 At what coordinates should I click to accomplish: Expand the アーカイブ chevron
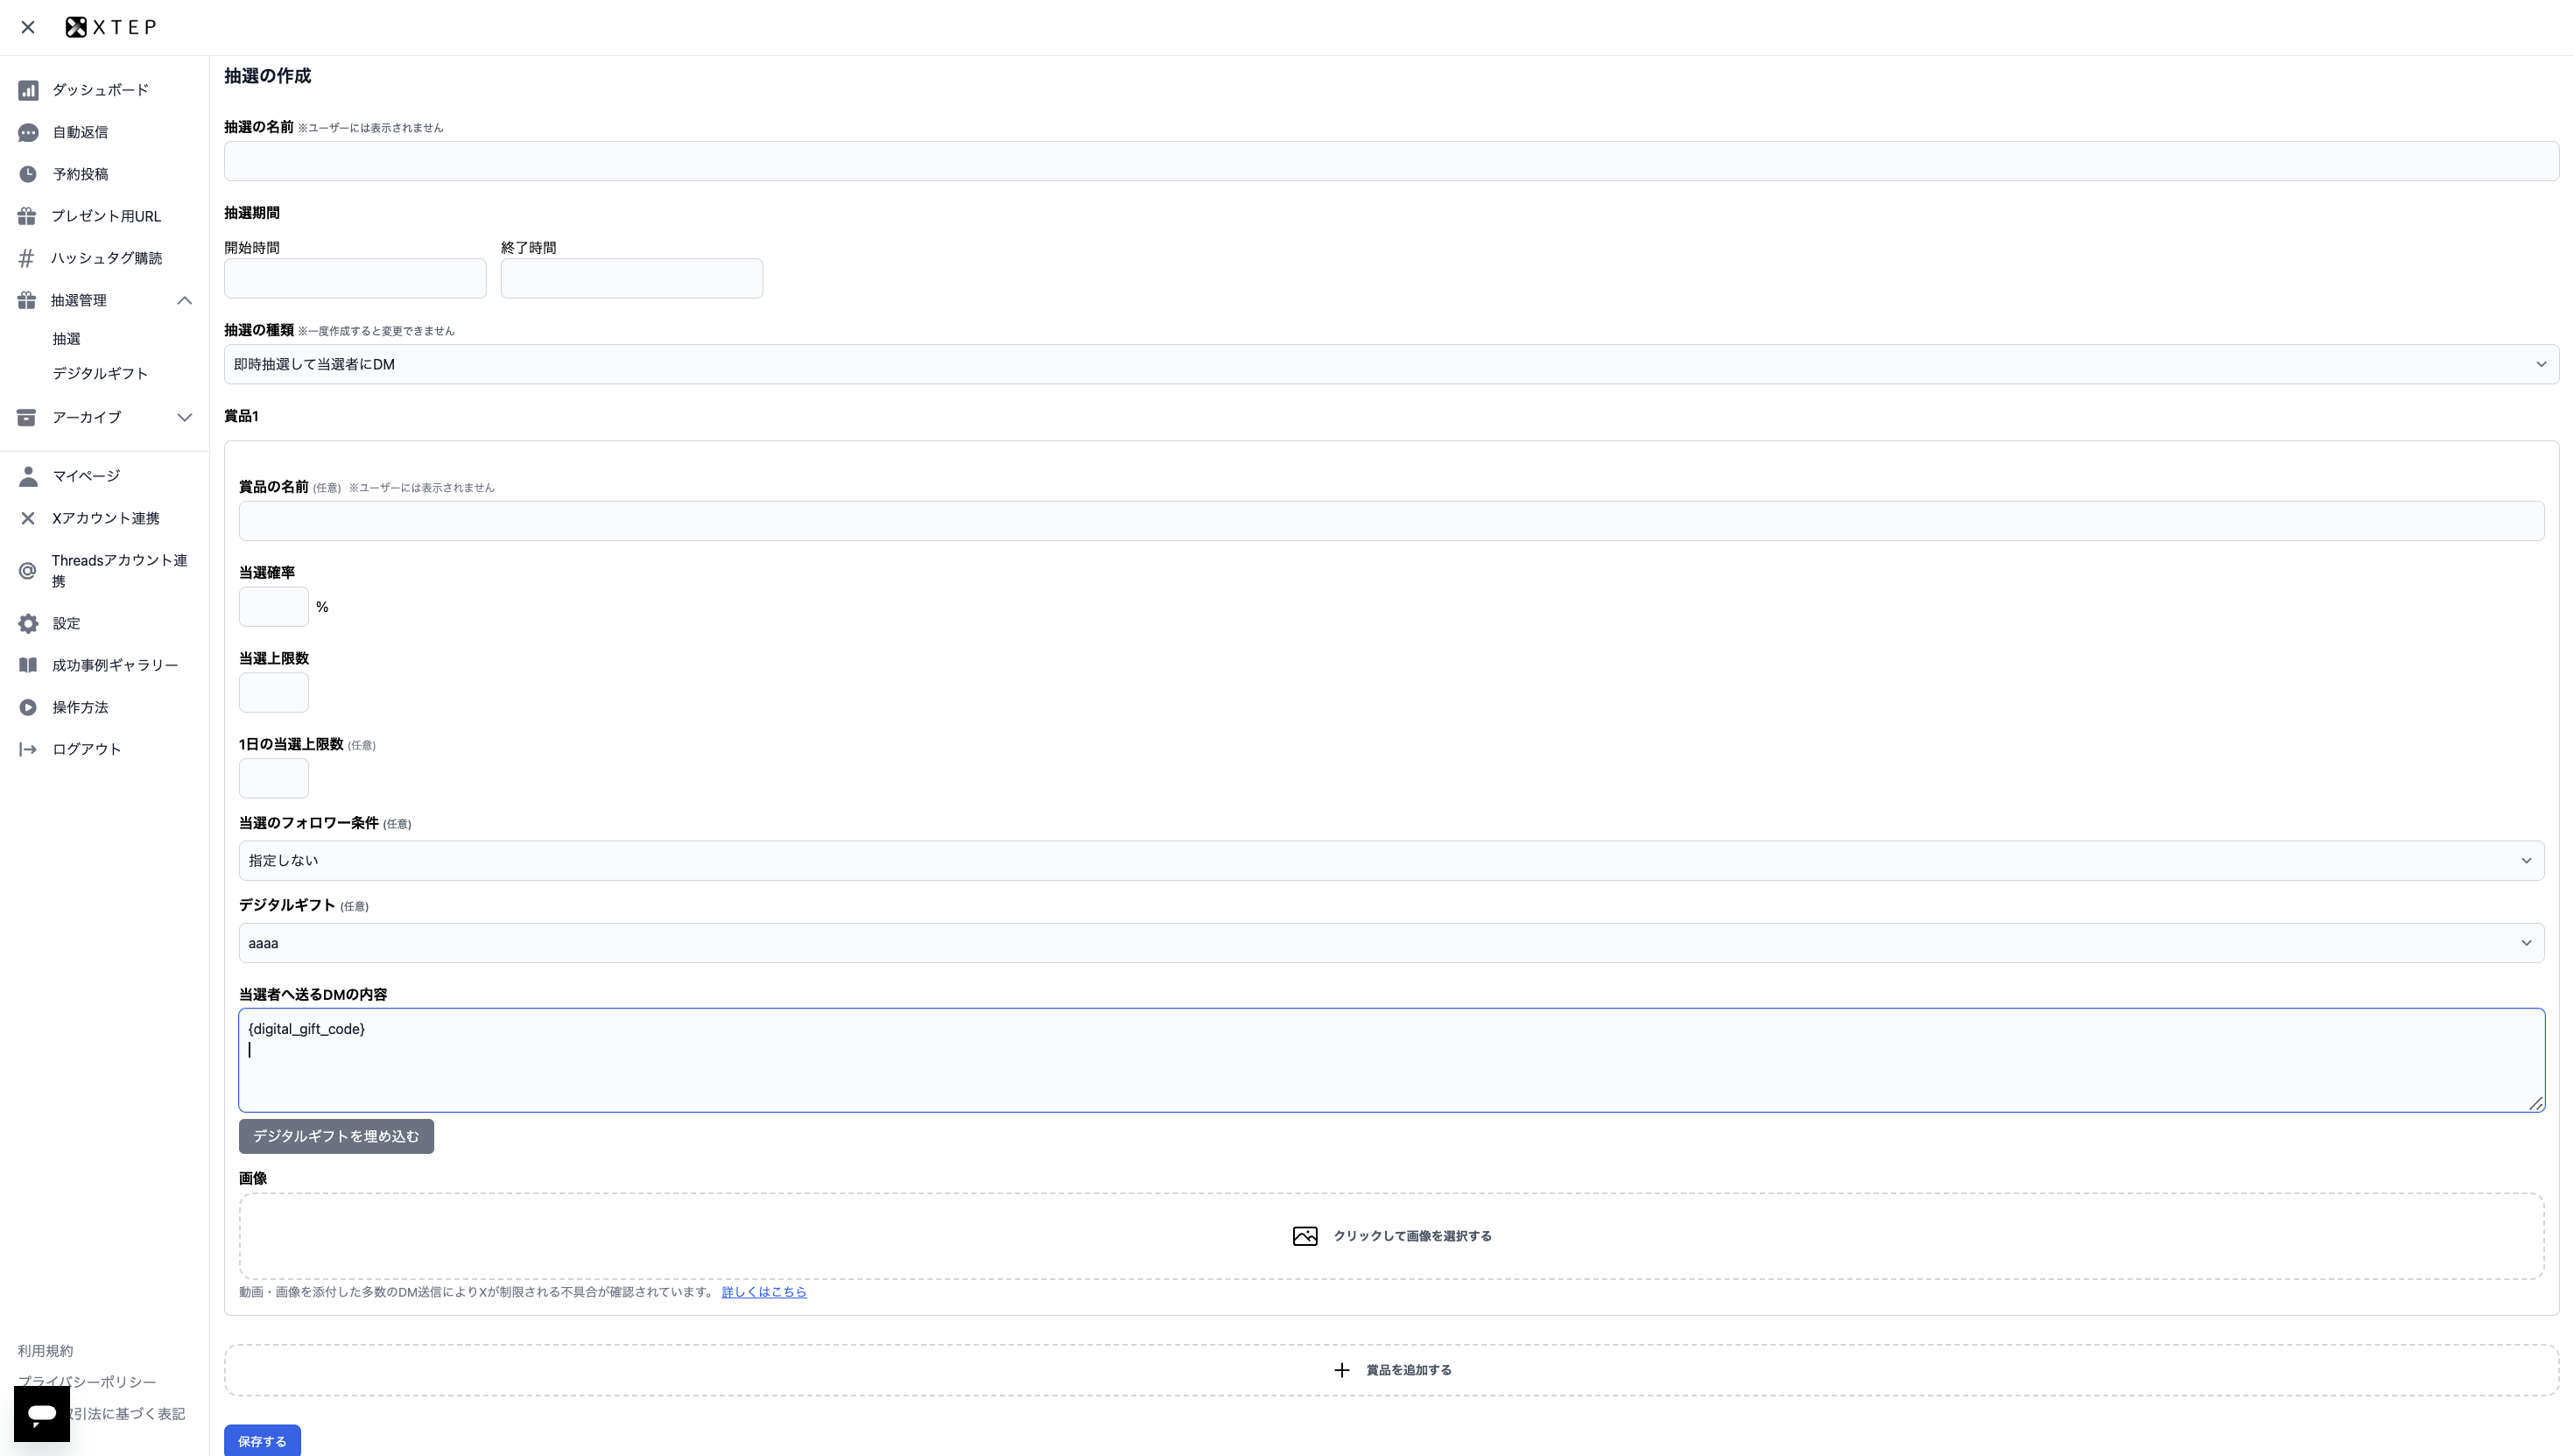185,417
